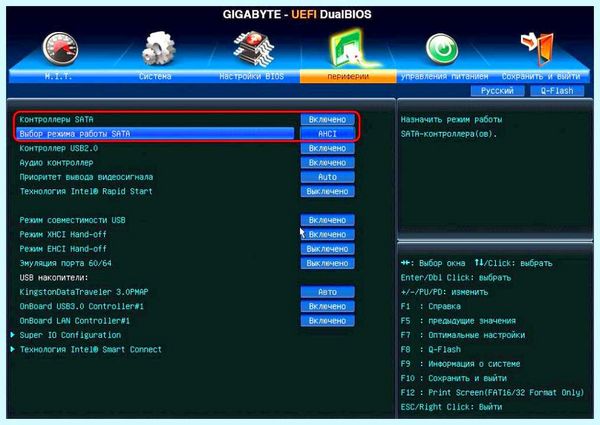Click F7 Оптимальные настройки line
The width and height of the screenshot is (600, 425).
click(463, 335)
